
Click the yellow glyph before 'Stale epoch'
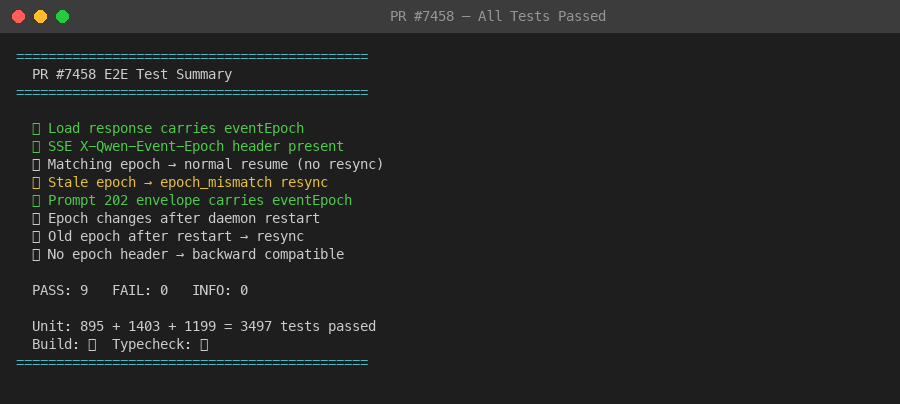click(36, 182)
